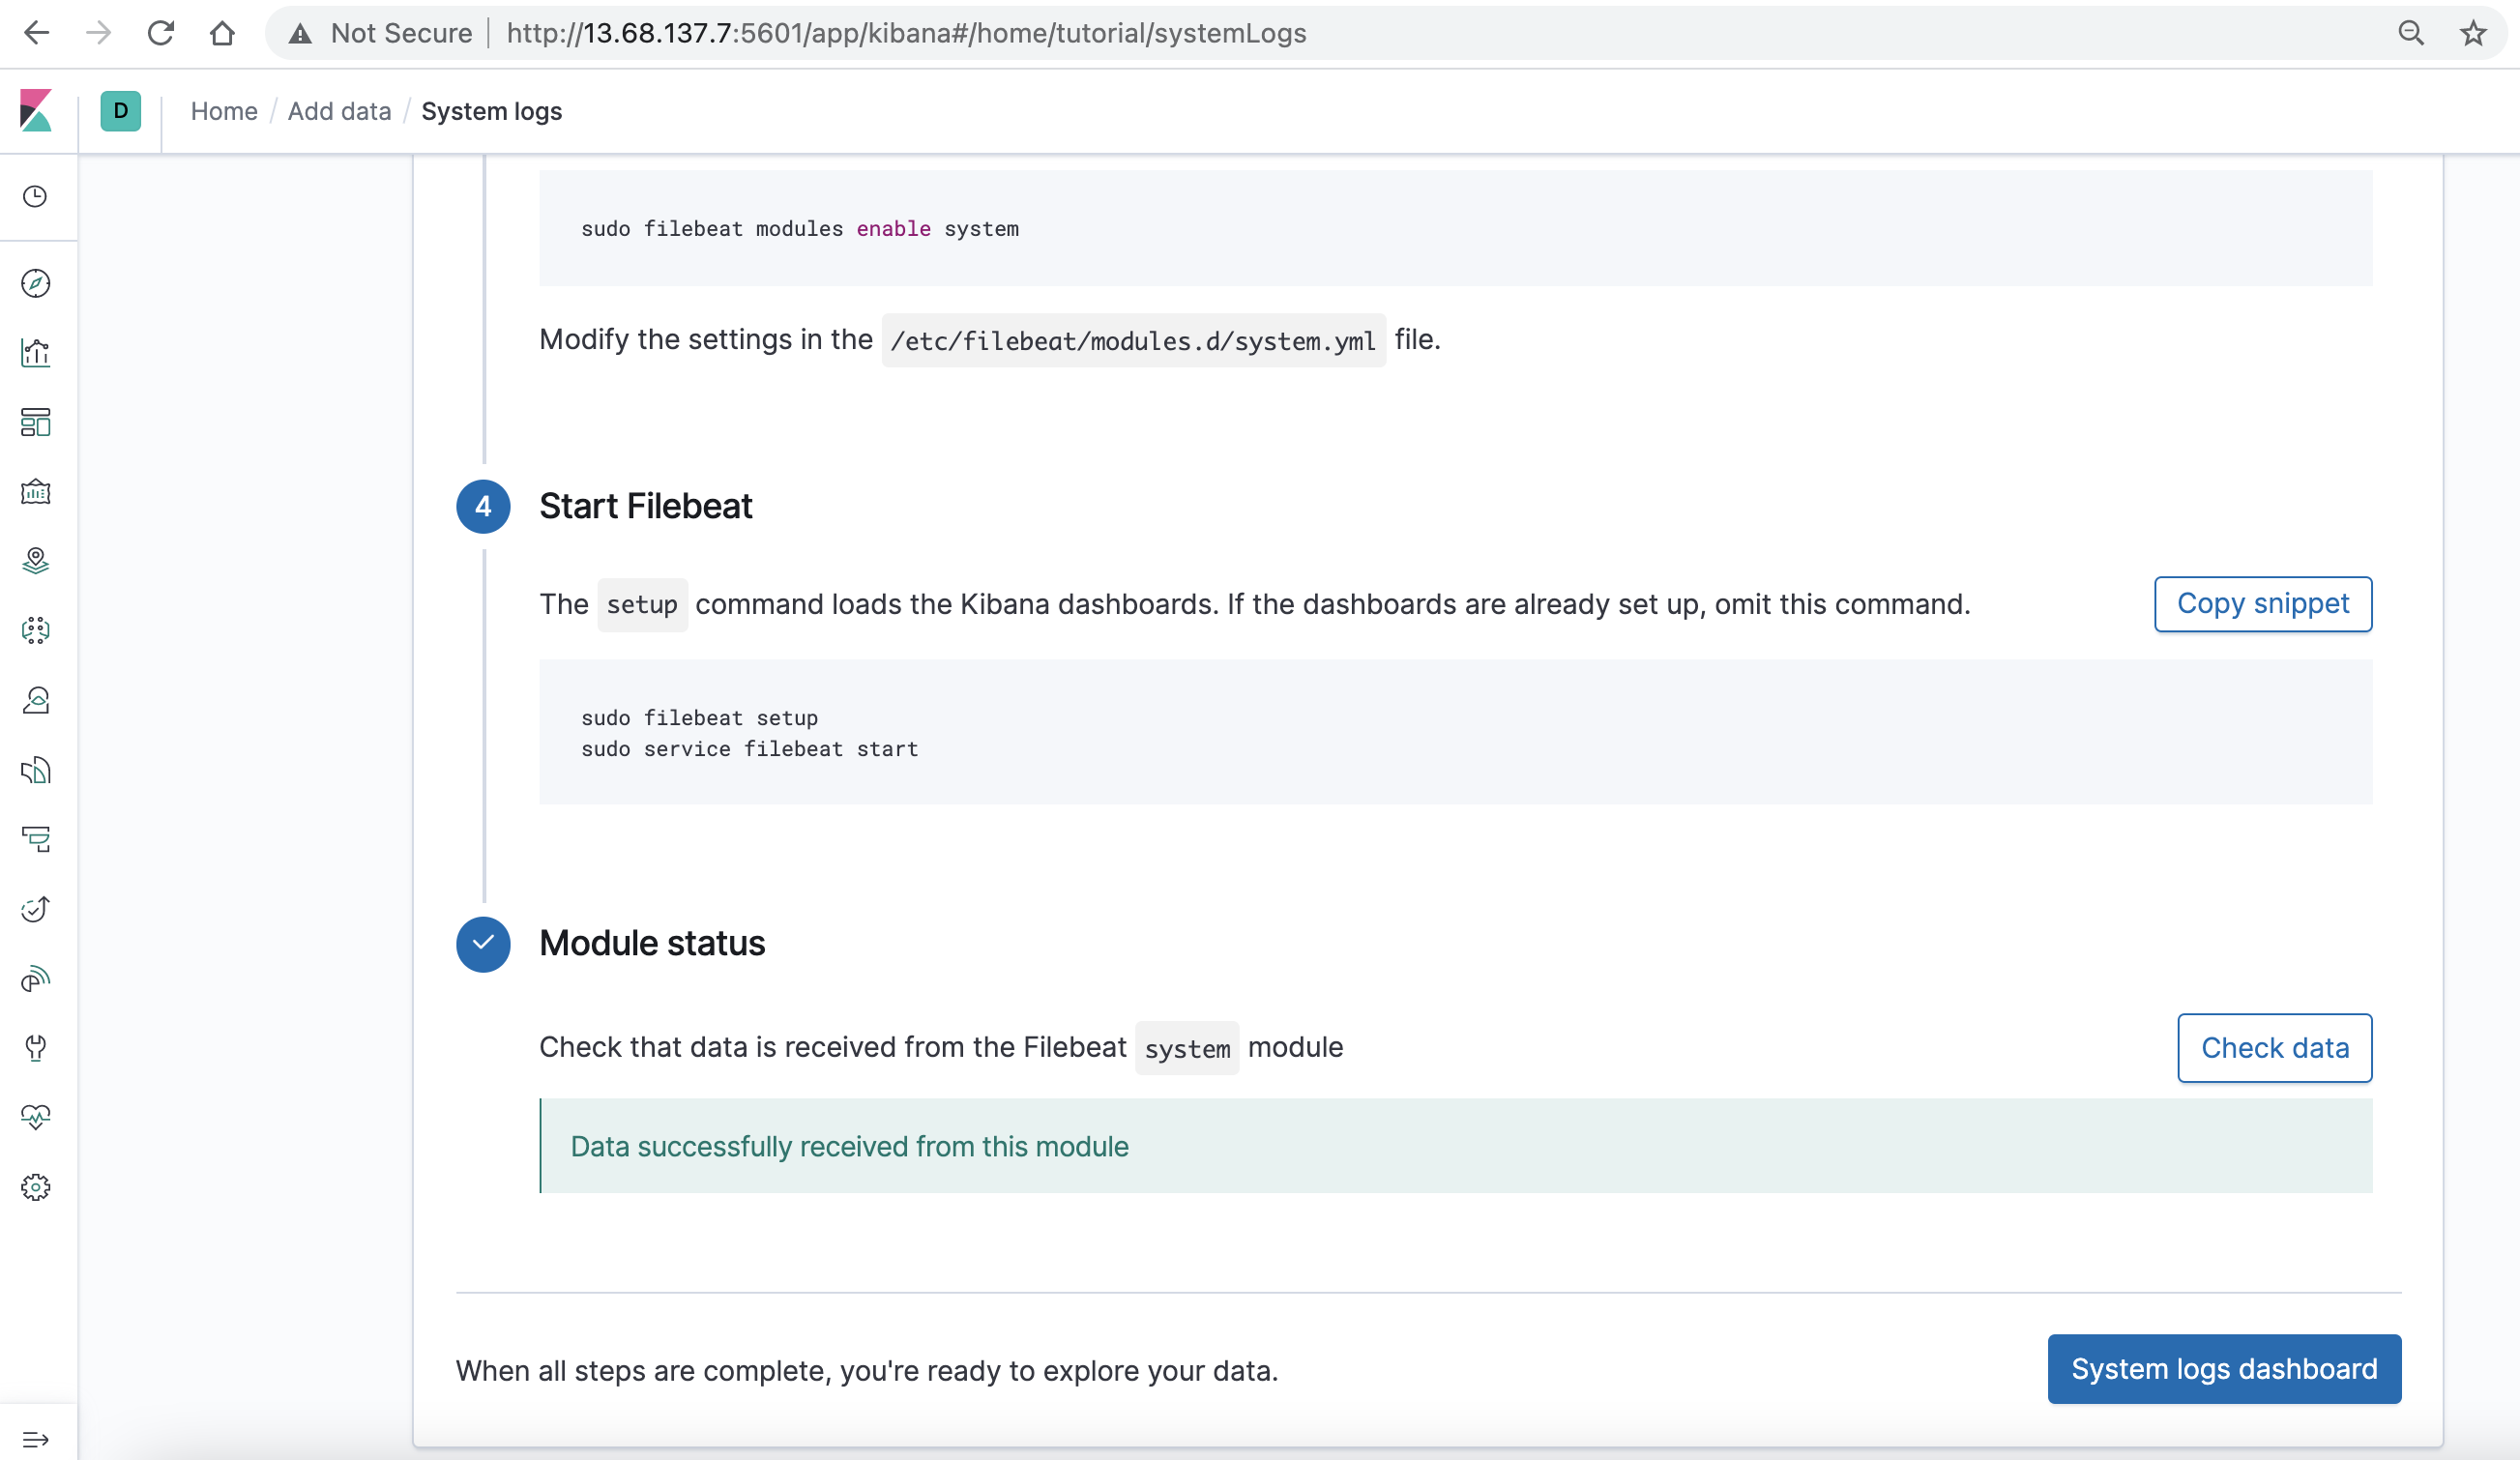Click the 'When all steps are complete' text
Viewport: 2520px width, 1460px height.
pyautogui.click(x=867, y=1370)
